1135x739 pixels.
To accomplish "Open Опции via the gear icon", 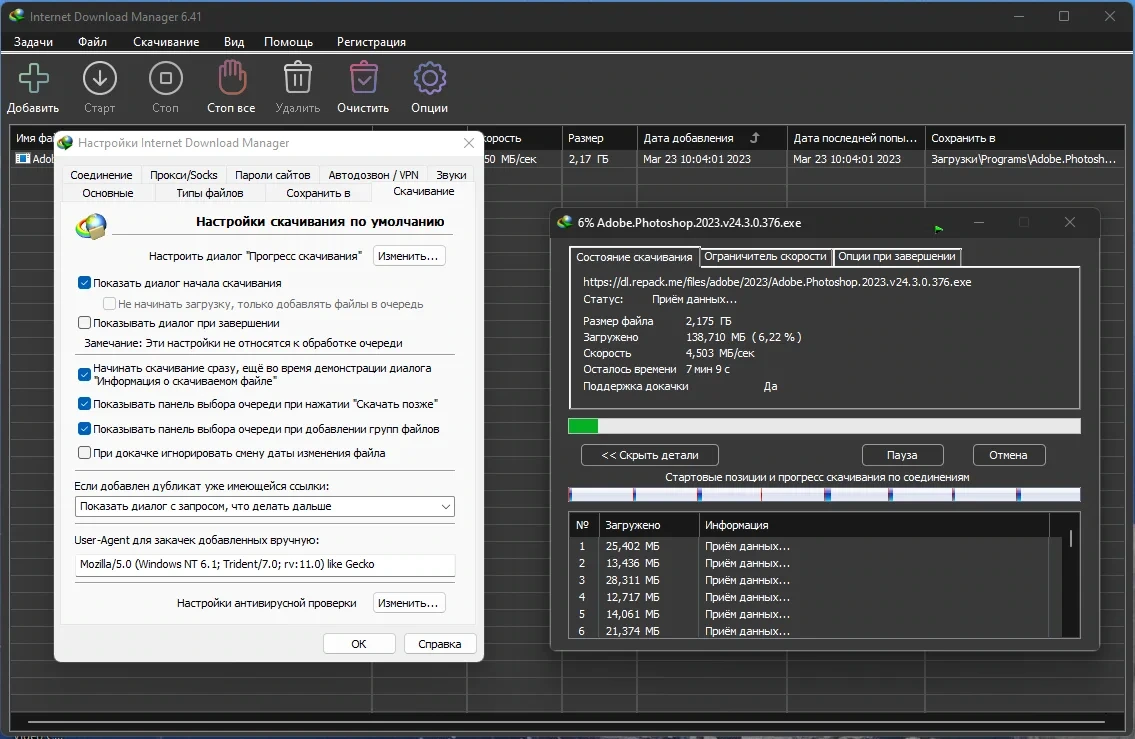I will 429,78.
